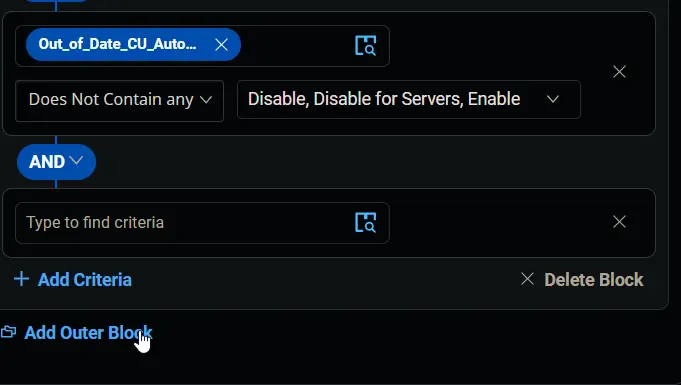Click the plus icon beside Add Criteria
681x385 pixels.
point(21,279)
